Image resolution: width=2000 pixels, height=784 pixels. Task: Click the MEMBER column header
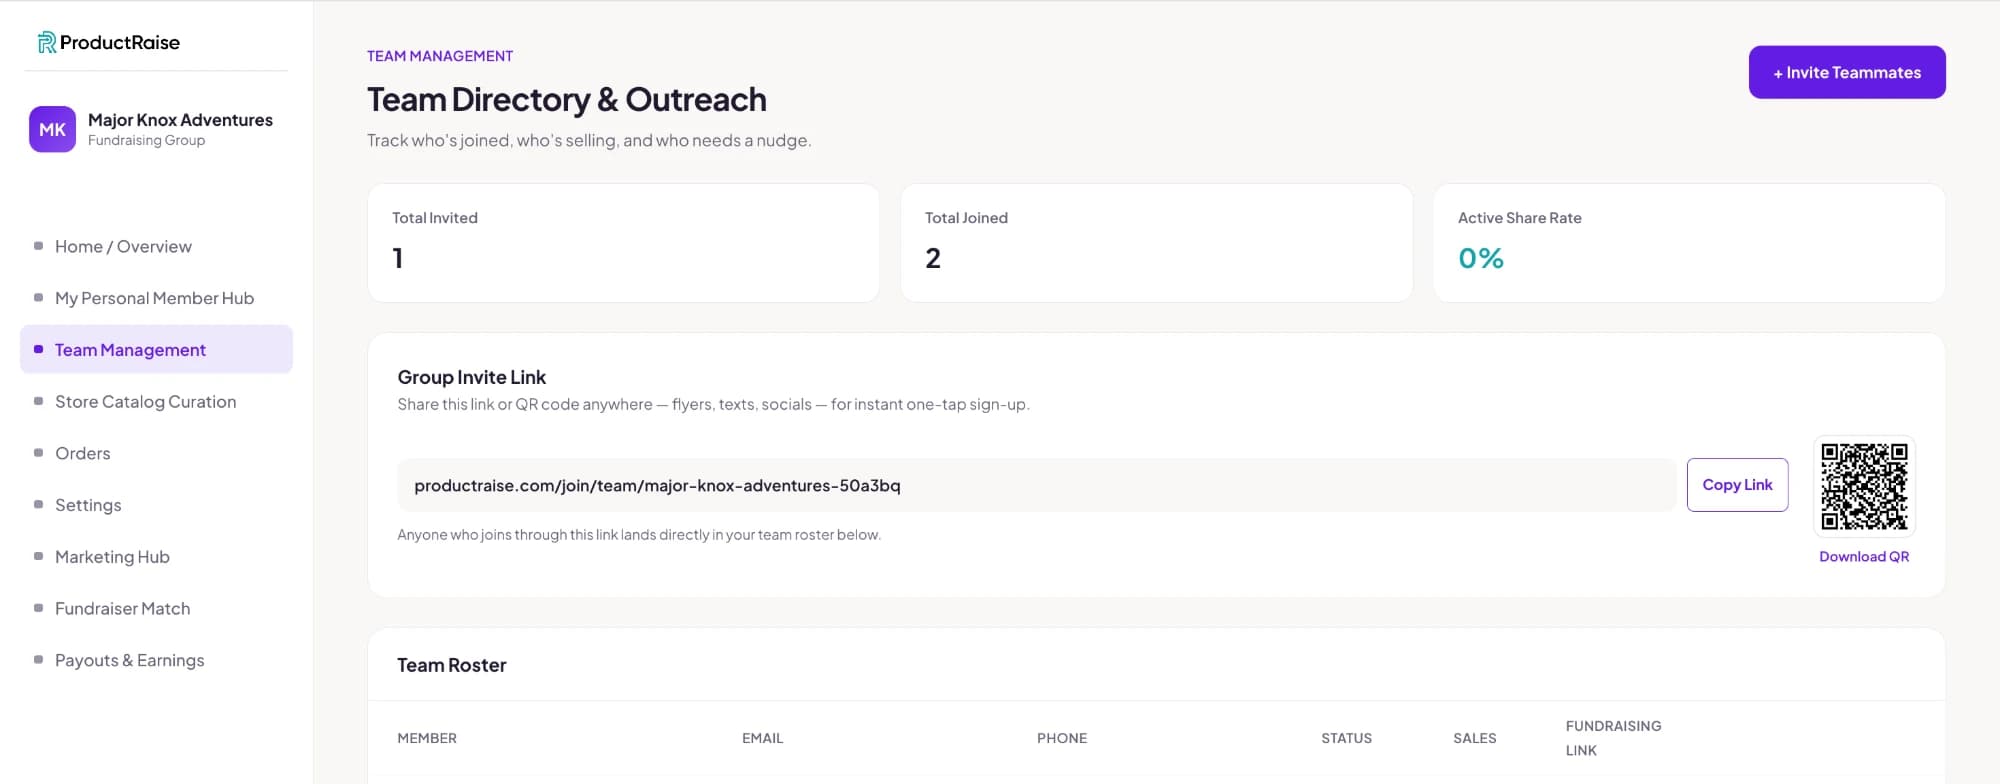pyautogui.click(x=427, y=738)
